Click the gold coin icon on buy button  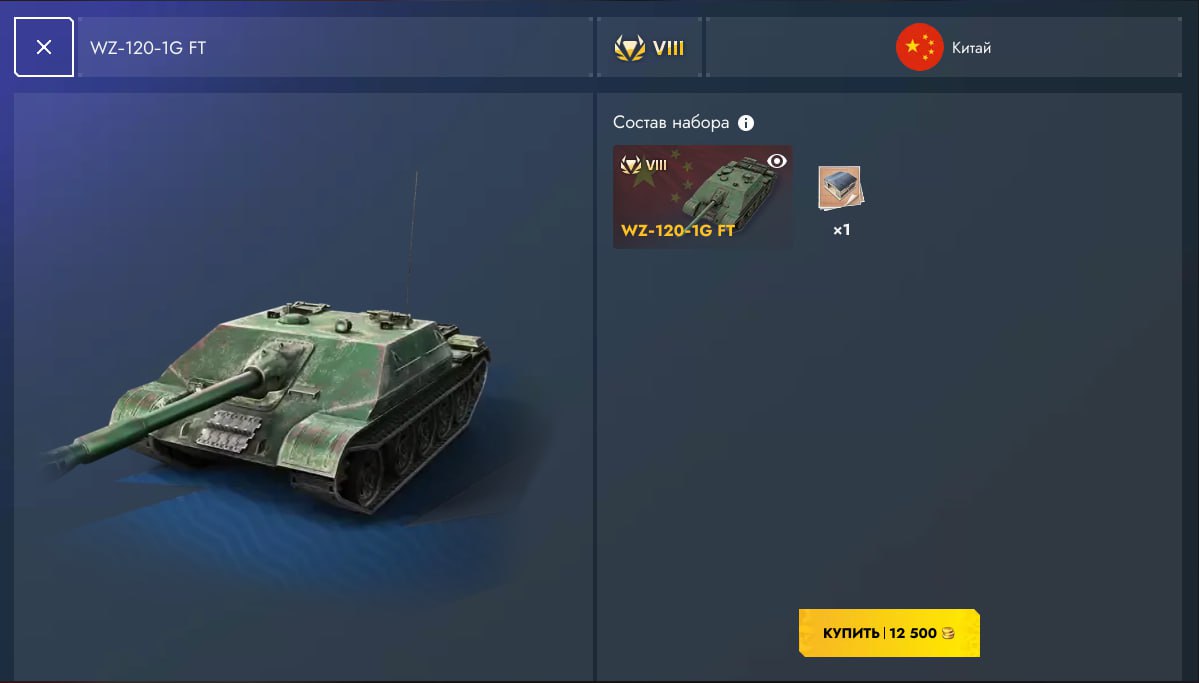click(948, 633)
